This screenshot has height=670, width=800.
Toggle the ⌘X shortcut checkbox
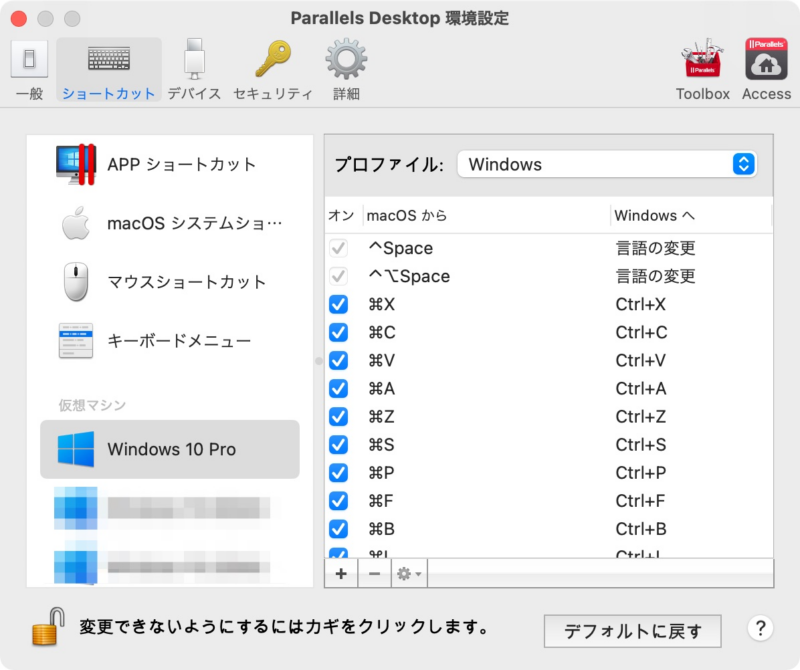[x=338, y=305]
